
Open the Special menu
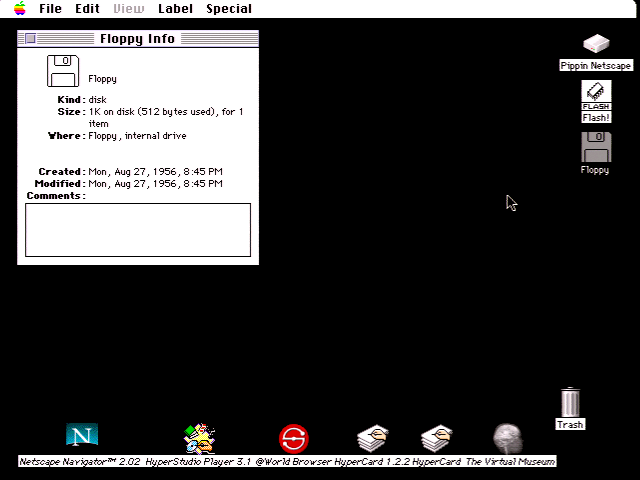[229, 9]
